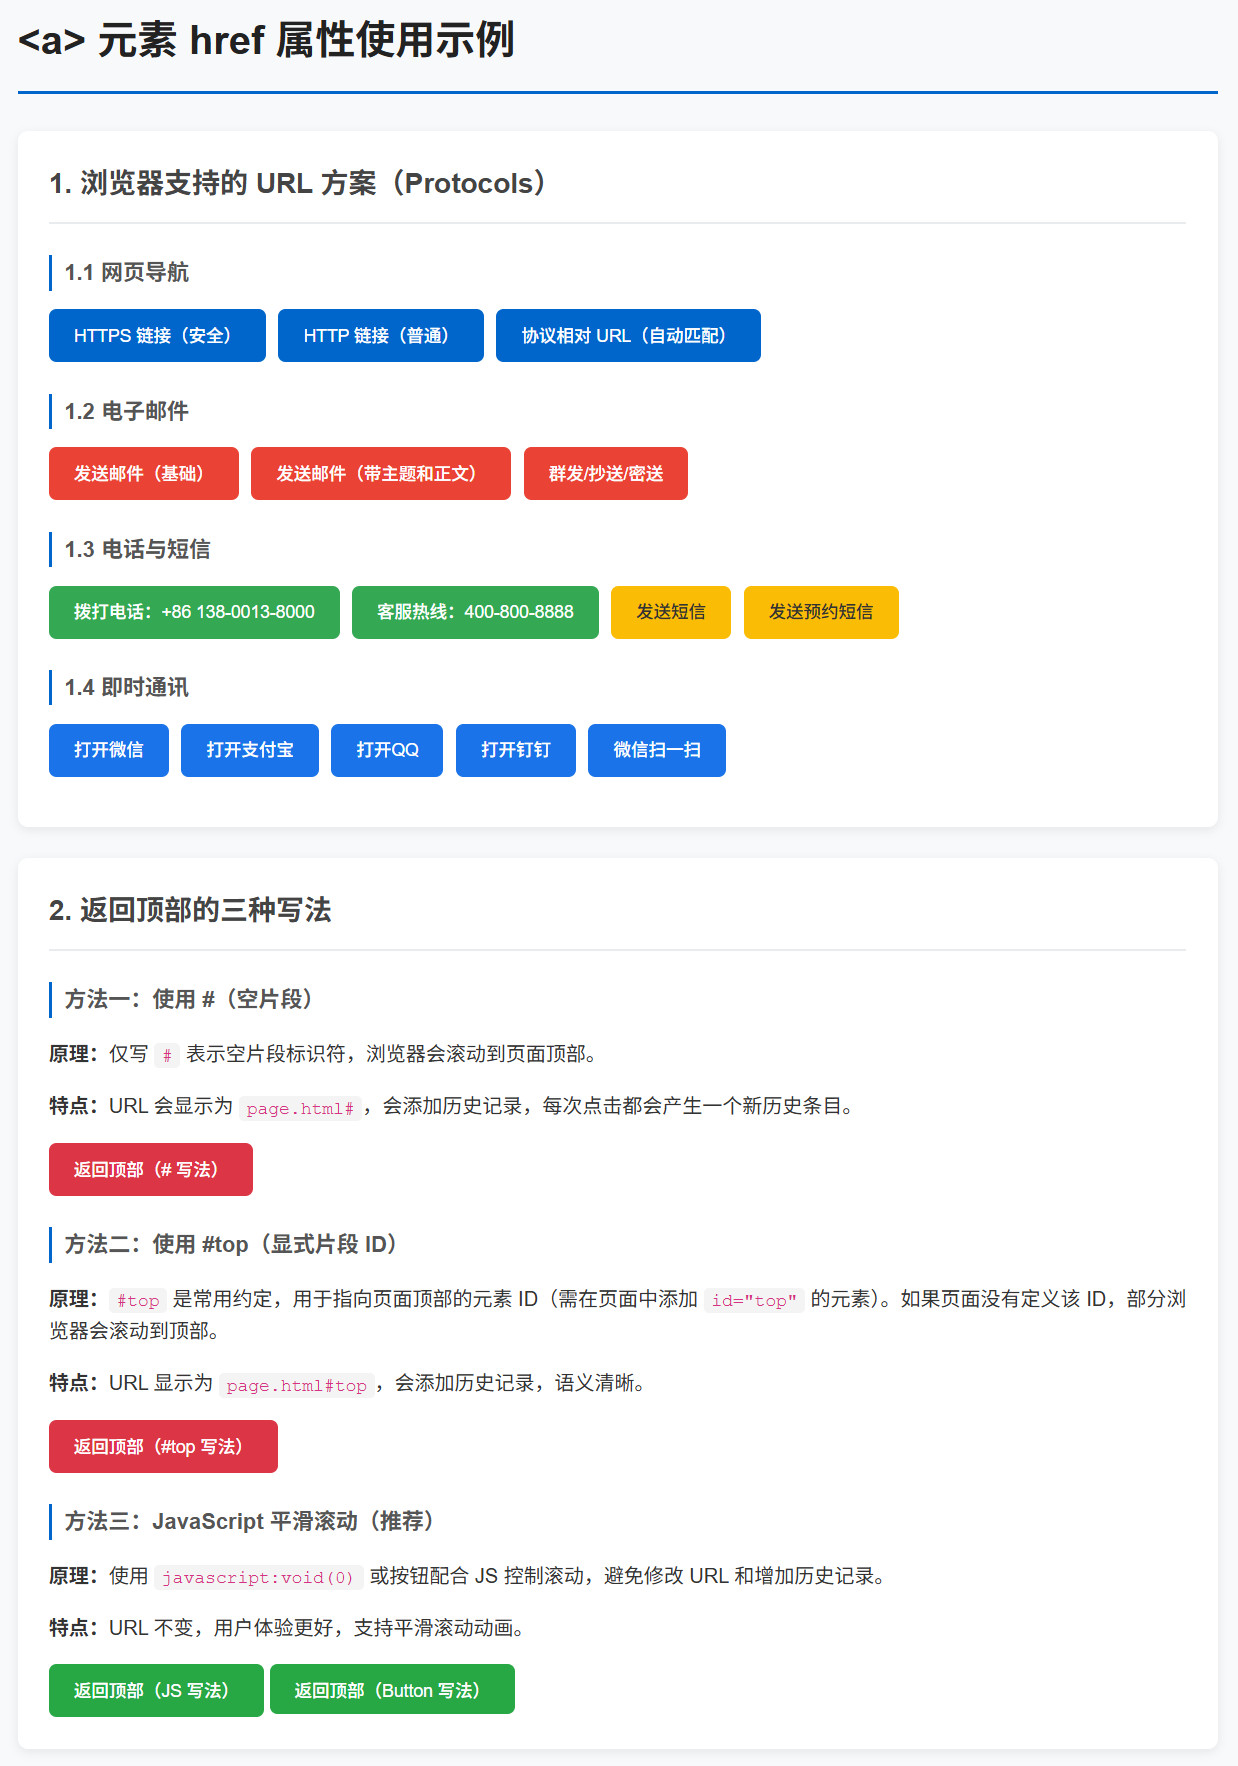This screenshot has height=1766, width=1238.
Task: Open WeChat via 打开微信 button
Action: point(109,750)
